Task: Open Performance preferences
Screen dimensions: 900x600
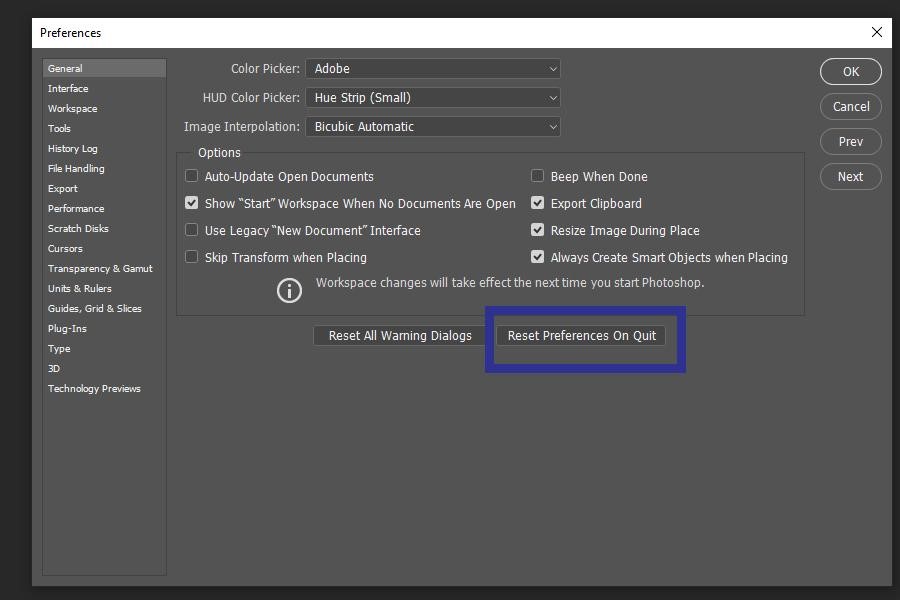Action: pyautogui.click(x=104, y=208)
